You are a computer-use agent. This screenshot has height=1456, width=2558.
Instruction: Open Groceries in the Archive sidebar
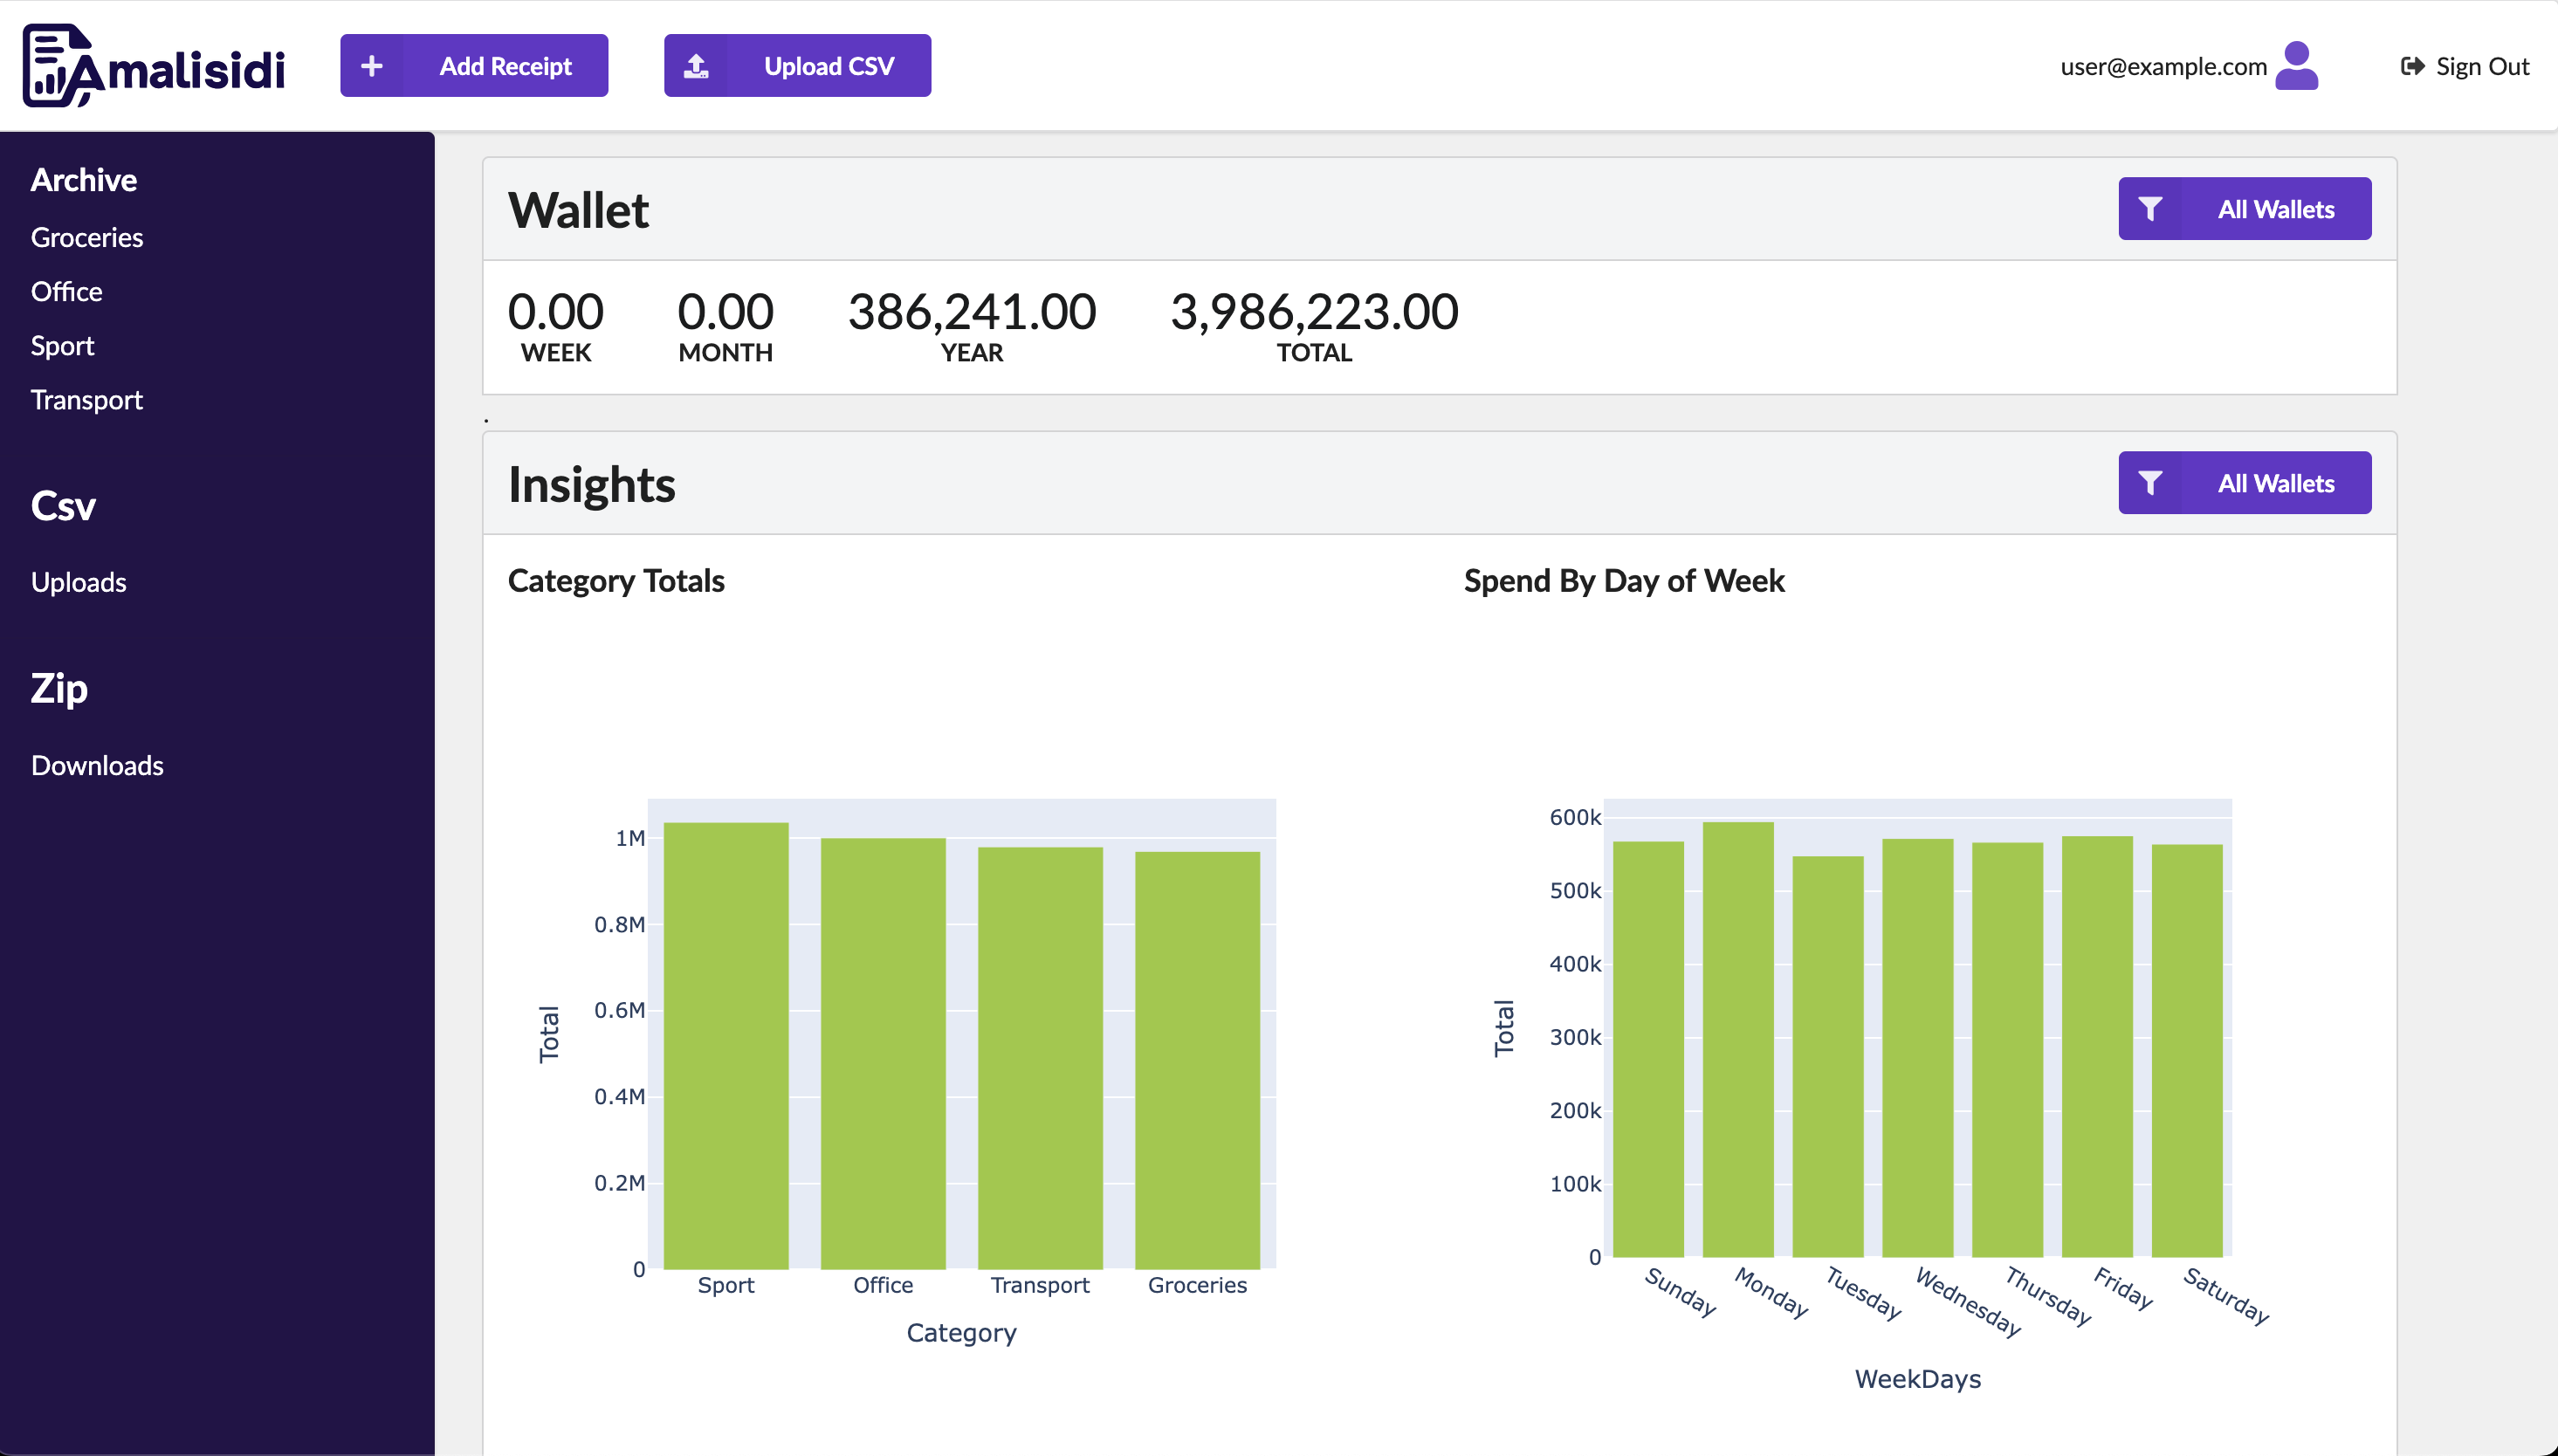tap(87, 238)
